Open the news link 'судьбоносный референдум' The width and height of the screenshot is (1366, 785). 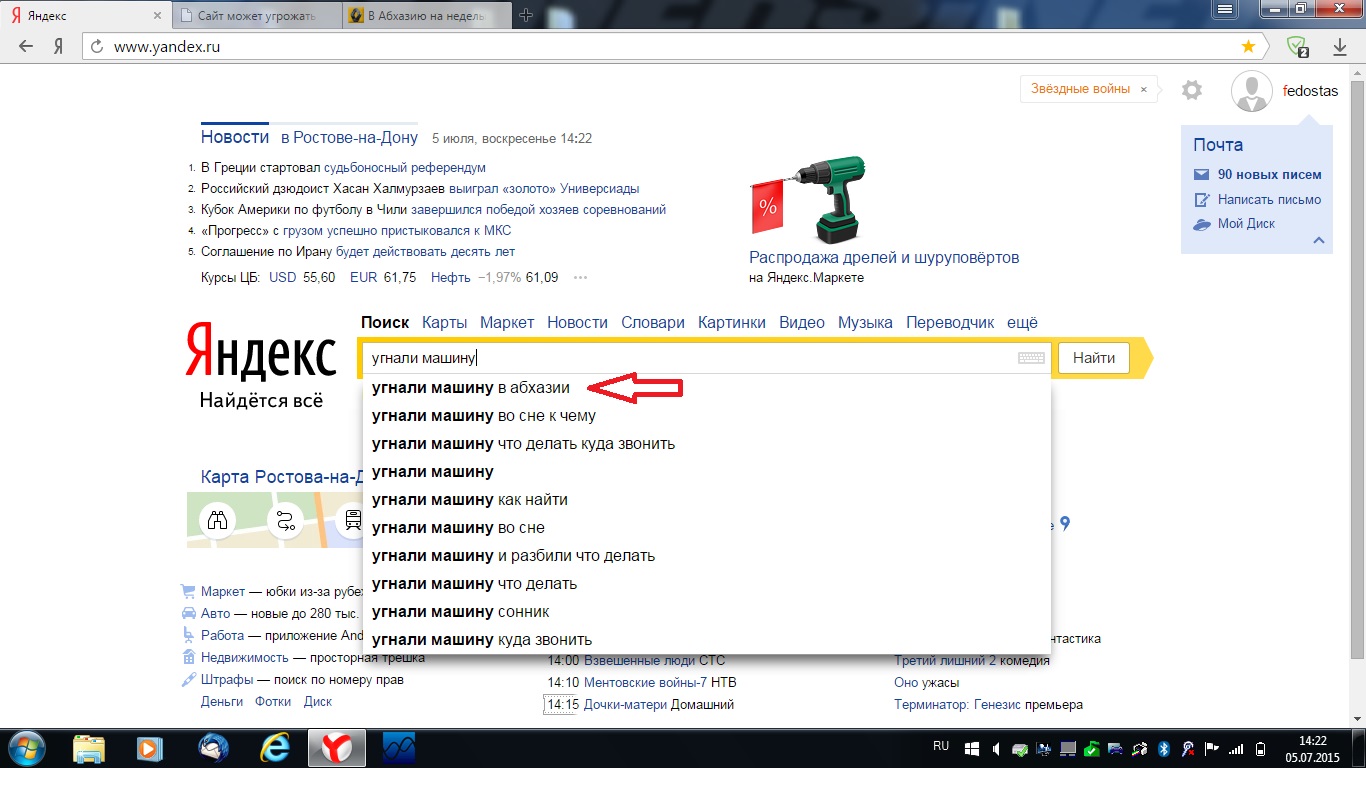pyautogui.click(x=405, y=168)
